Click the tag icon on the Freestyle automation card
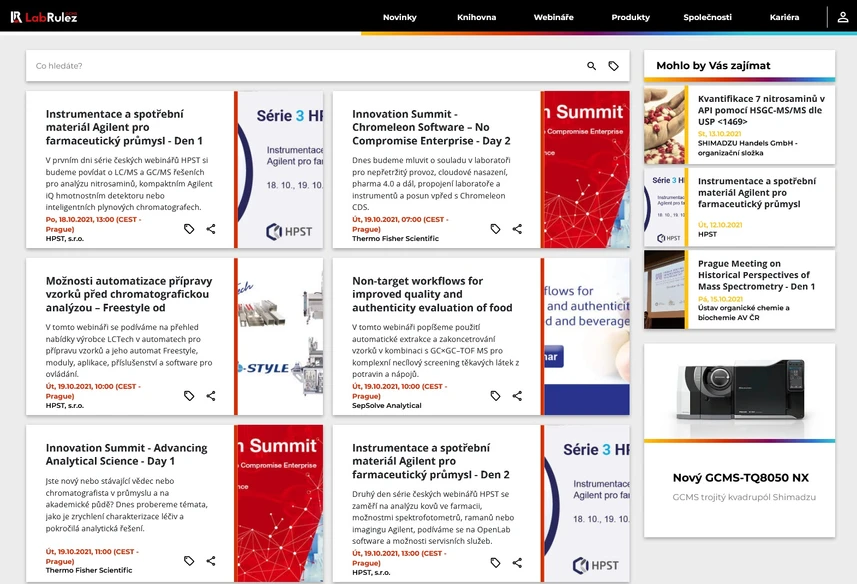Screen dimensions: 857x584 pyautogui.click(x=189, y=395)
